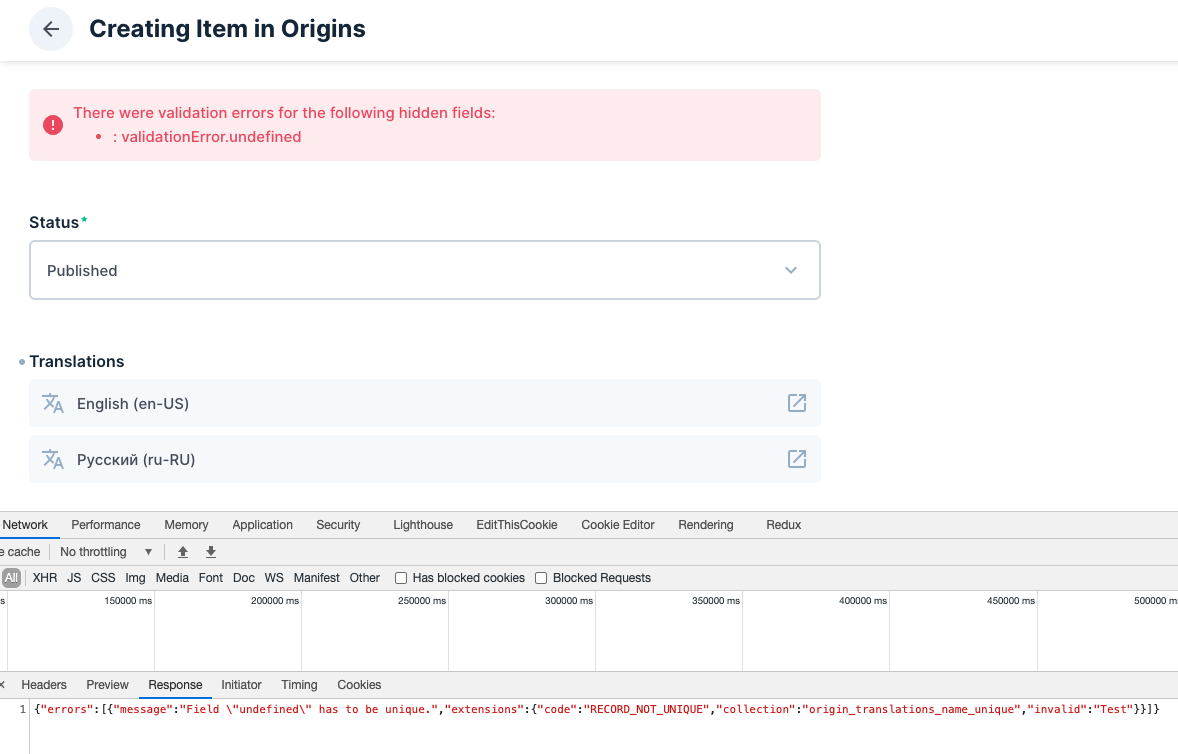The height and width of the screenshot is (754, 1178).
Task: Import HAR file with upload arrow icon
Action: [183, 552]
